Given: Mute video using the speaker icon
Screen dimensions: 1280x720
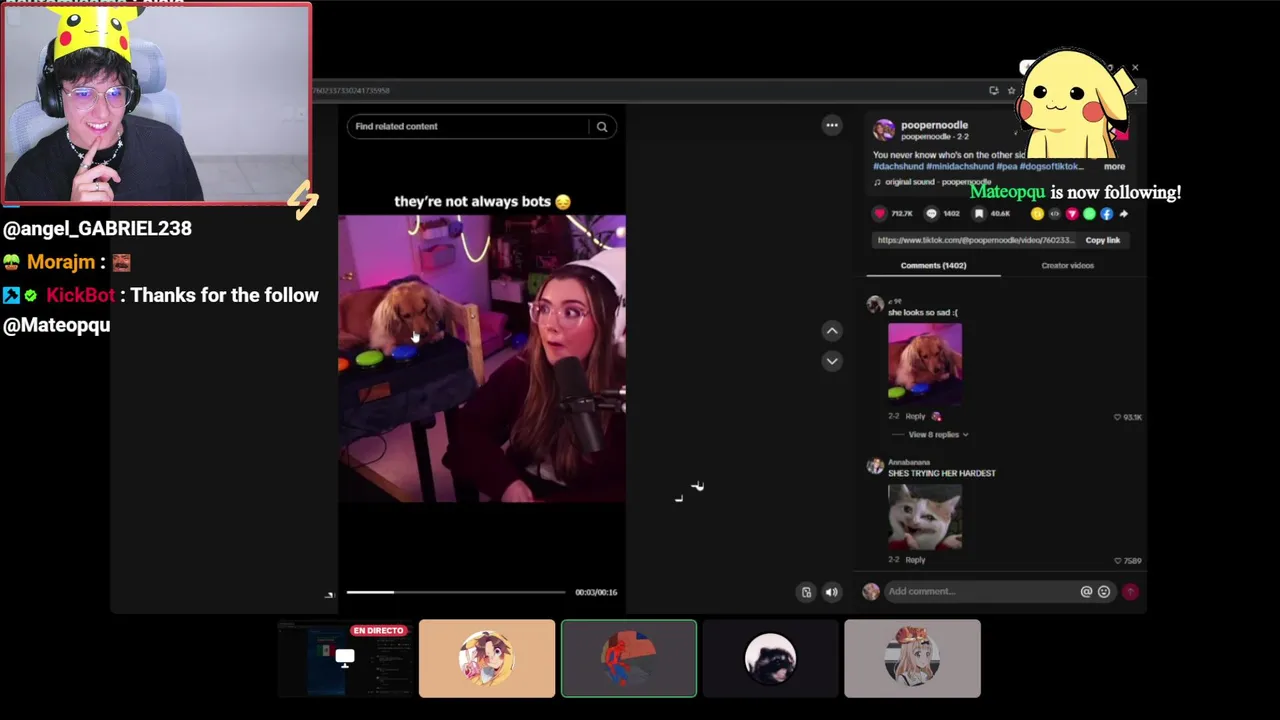Looking at the screenshot, I should pyautogui.click(x=831, y=592).
